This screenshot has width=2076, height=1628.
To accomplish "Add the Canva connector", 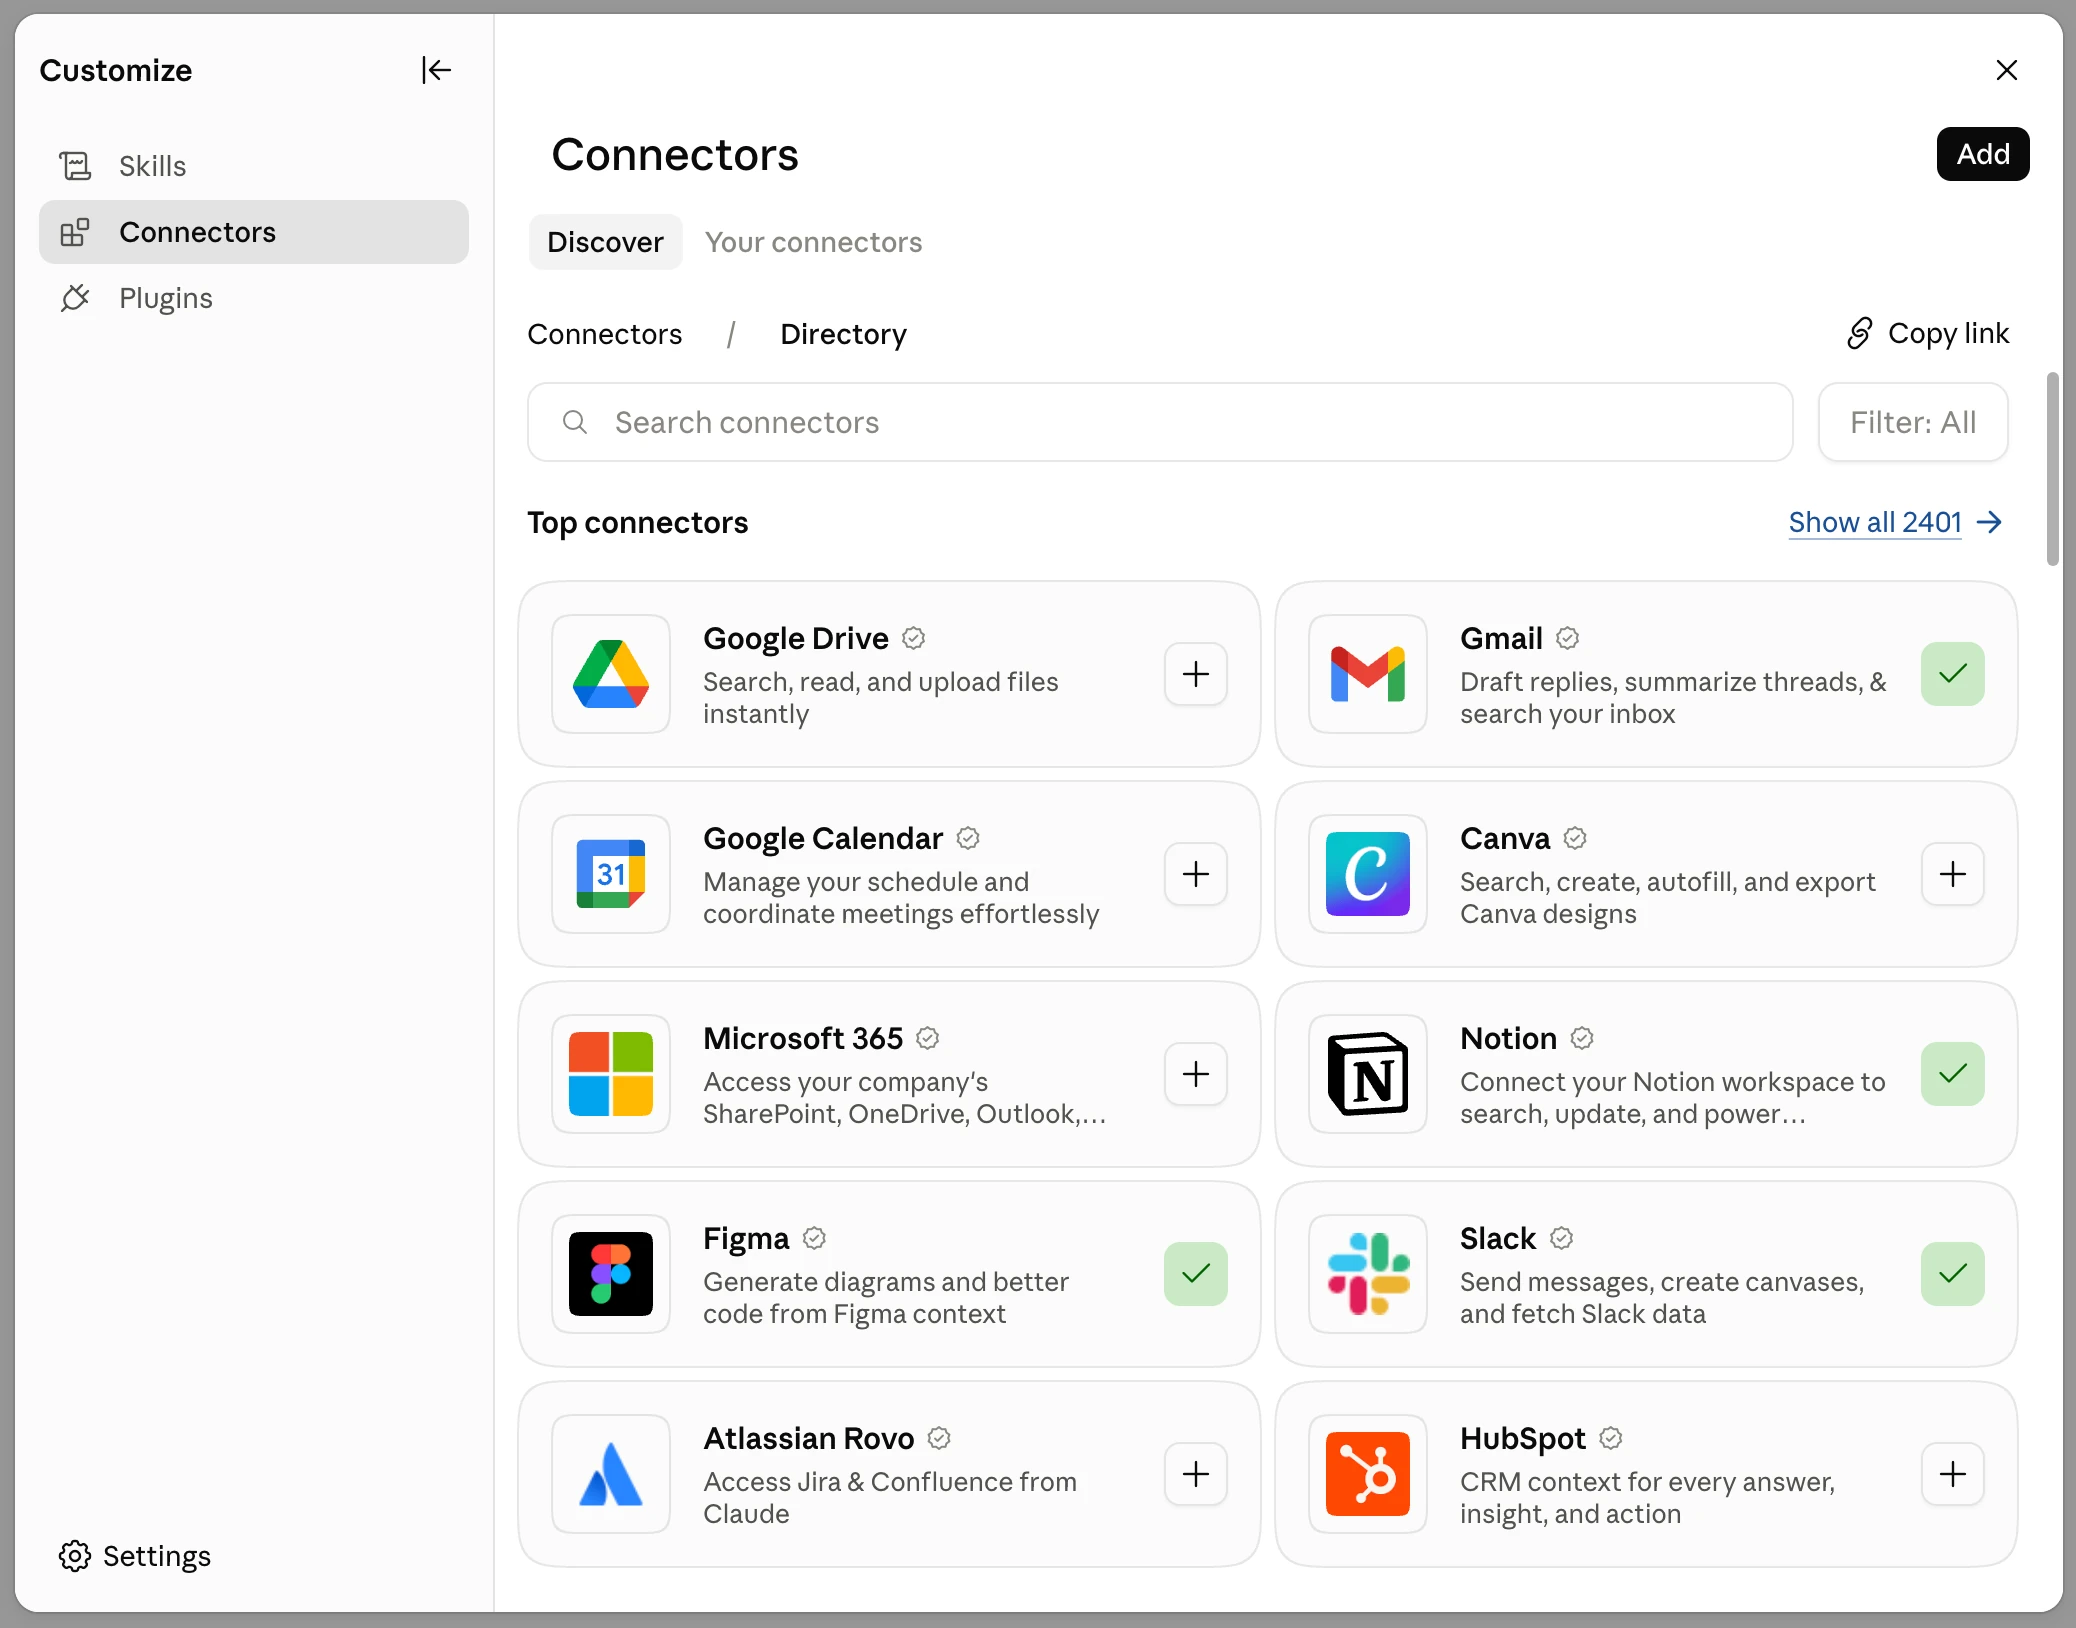I will (1952, 874).
